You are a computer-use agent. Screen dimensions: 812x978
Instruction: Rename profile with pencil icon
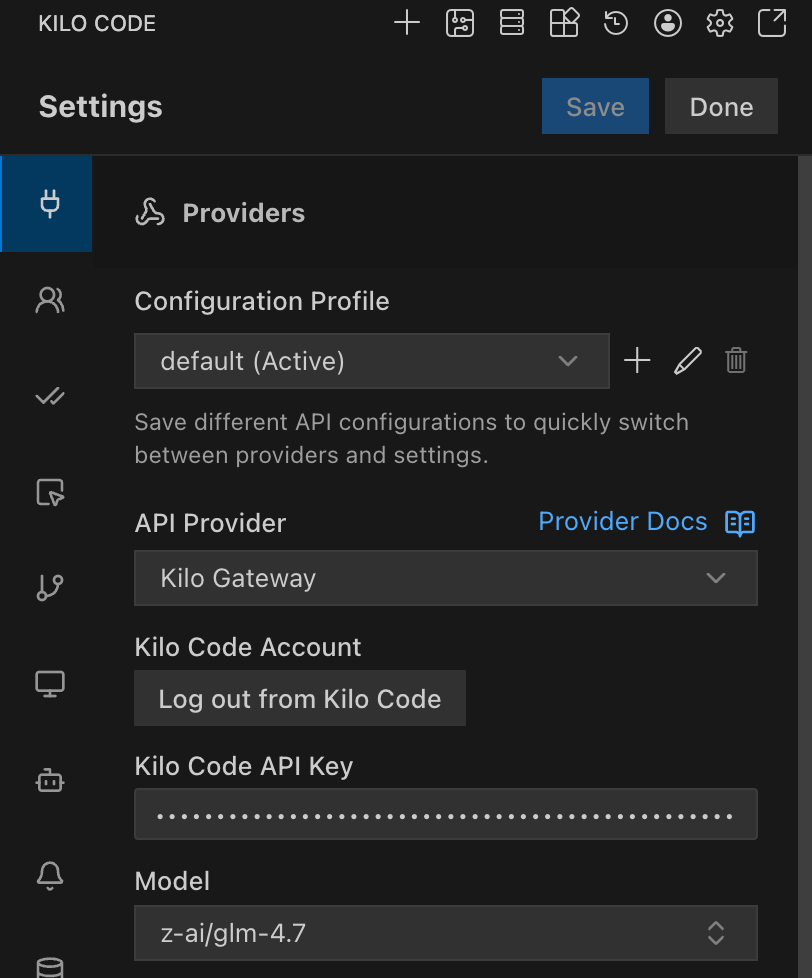[687, 361]
